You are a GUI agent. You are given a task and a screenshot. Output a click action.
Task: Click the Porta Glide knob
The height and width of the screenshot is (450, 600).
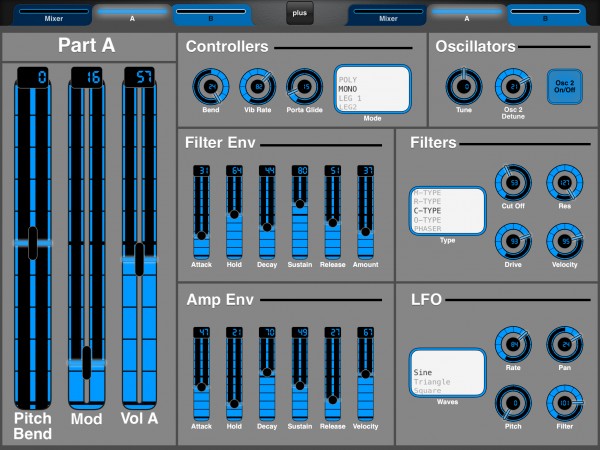pyautogui.click(x=305, y=86)
